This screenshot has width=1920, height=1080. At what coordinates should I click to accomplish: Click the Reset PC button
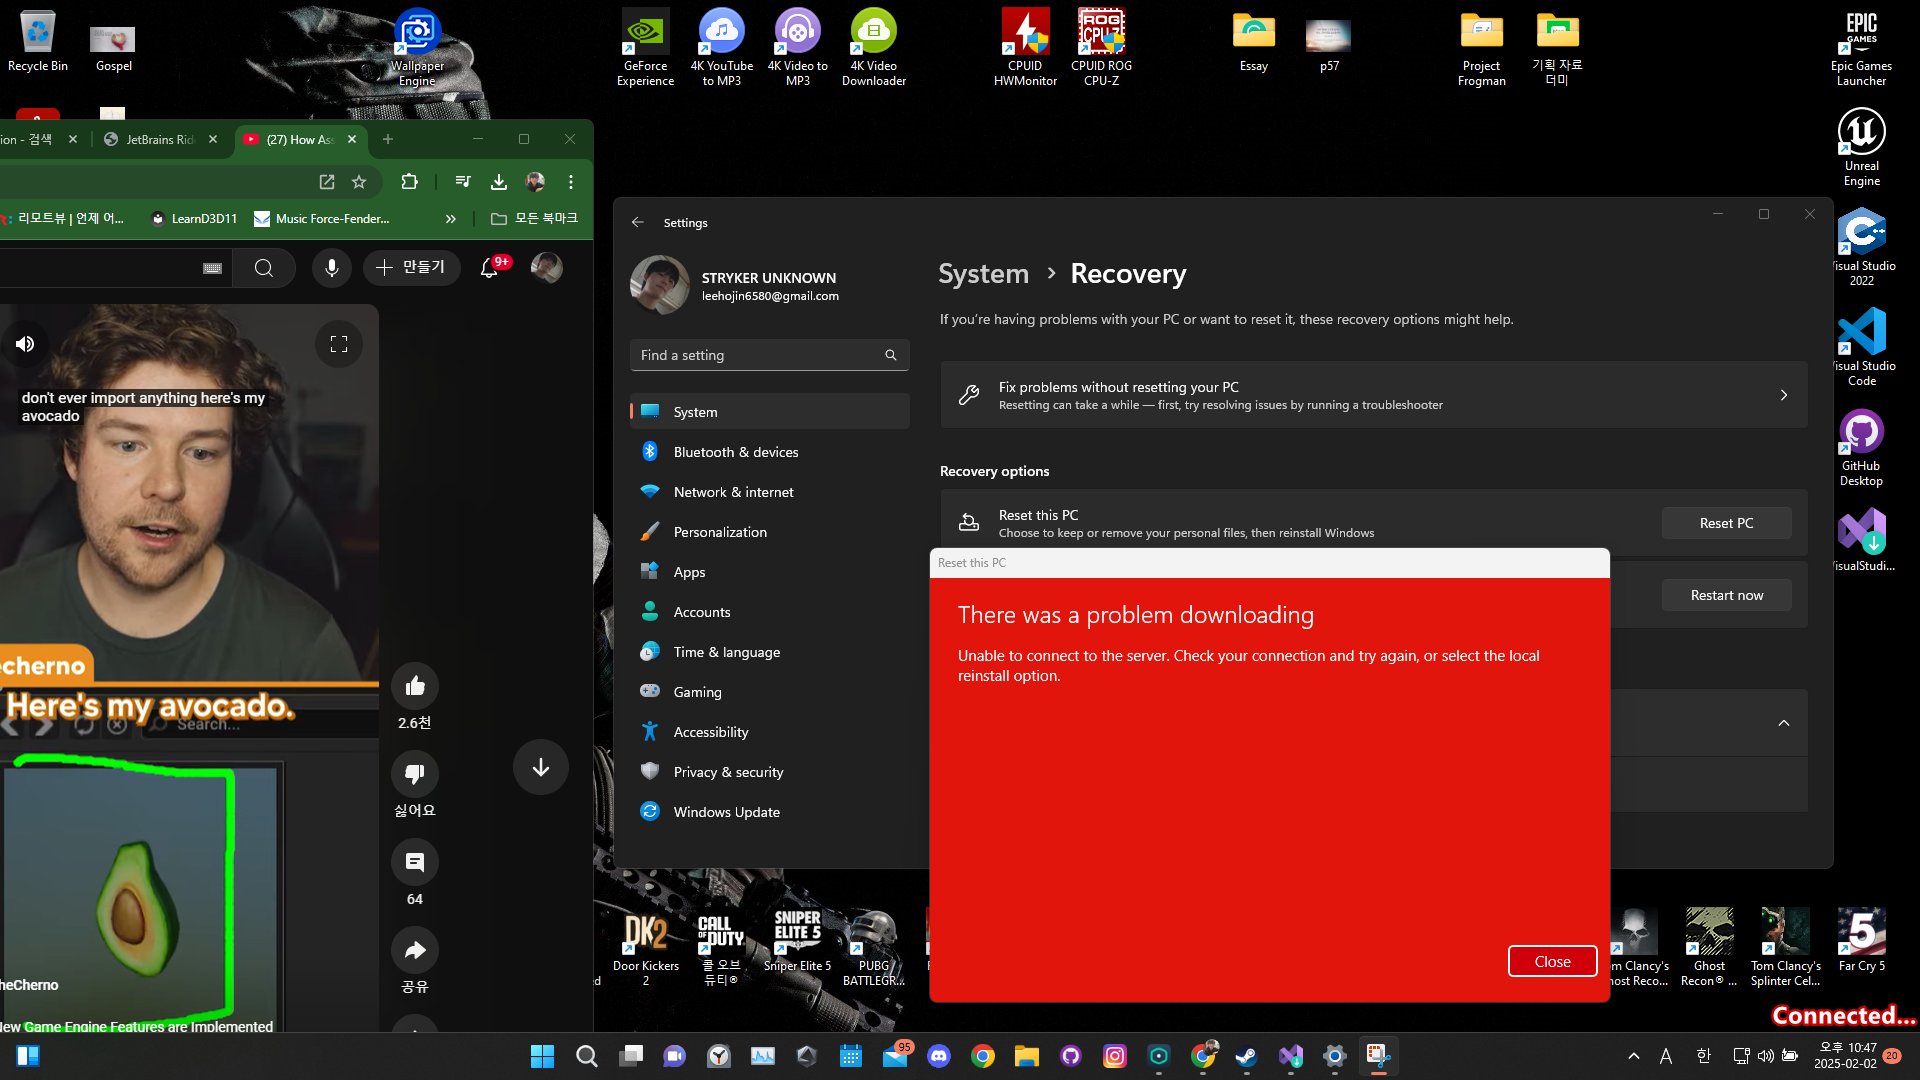point(1726,523)
